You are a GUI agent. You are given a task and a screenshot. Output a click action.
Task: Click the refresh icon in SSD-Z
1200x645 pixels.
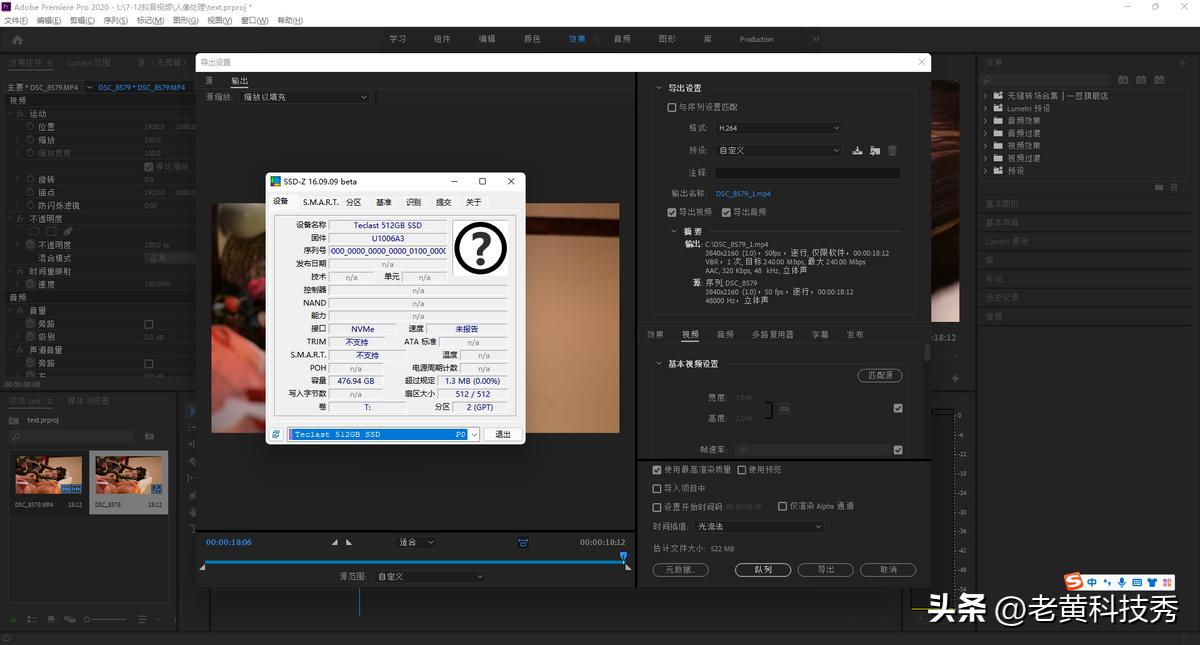(x=275, y=434)
